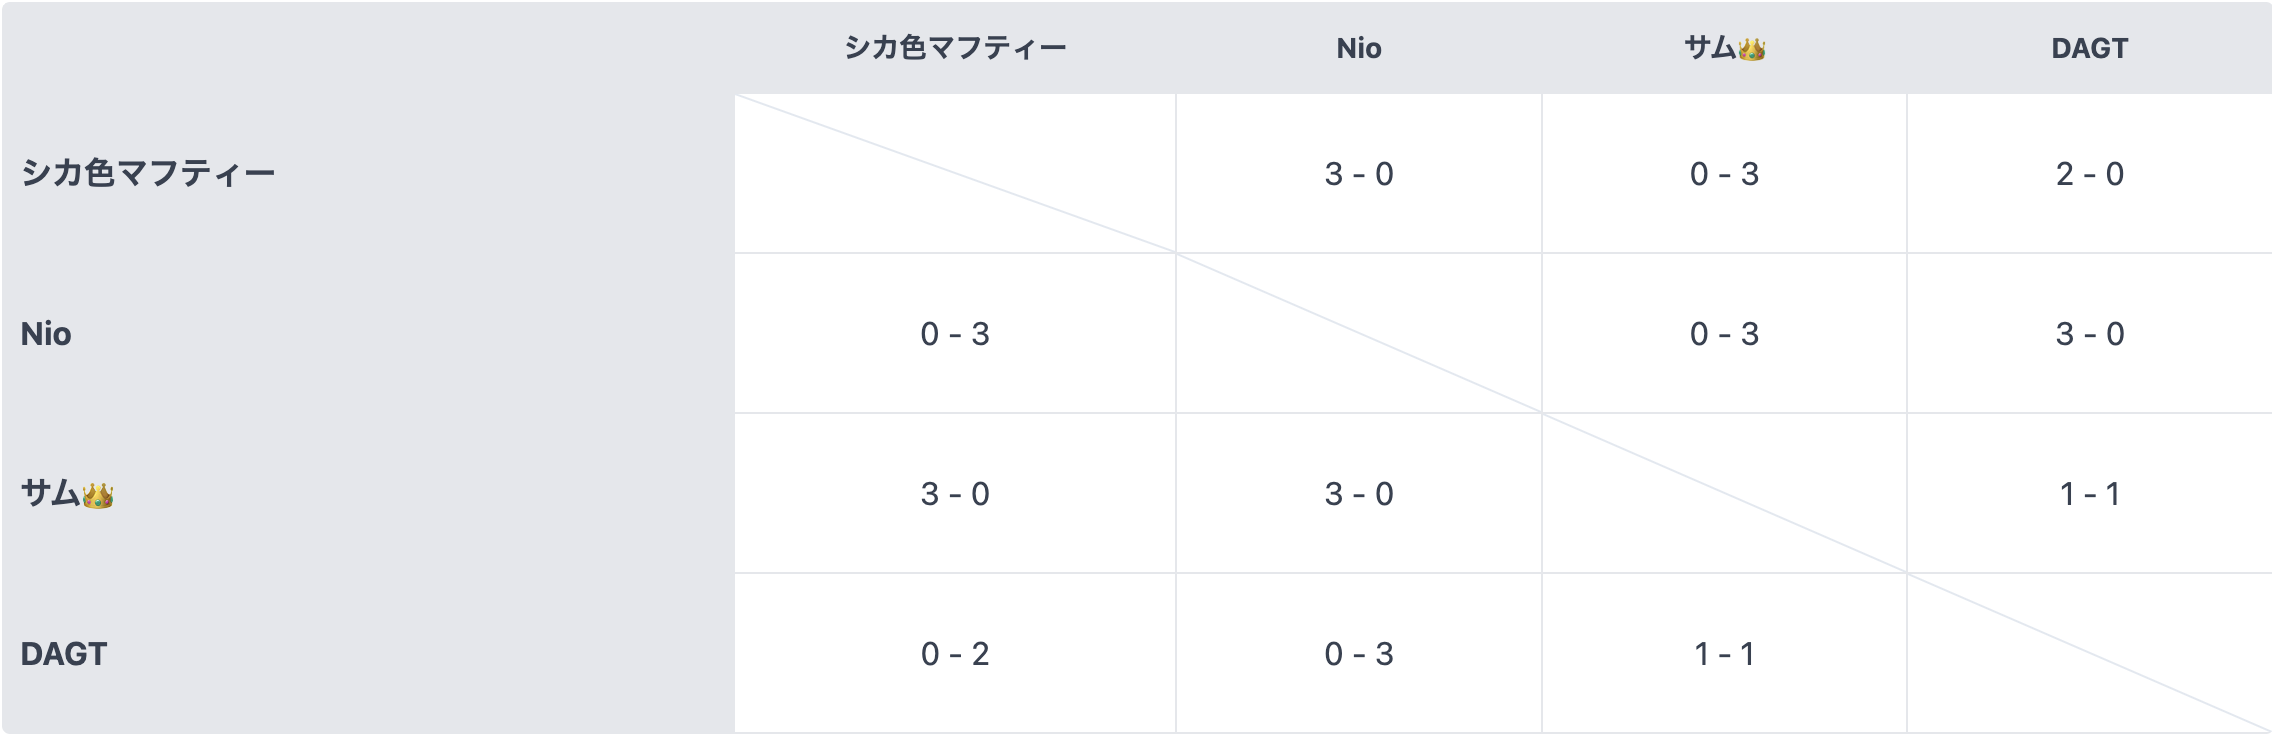
Task: Click 3 - 0 score in Nio row, DAGT column
Action: [2089, 334]
